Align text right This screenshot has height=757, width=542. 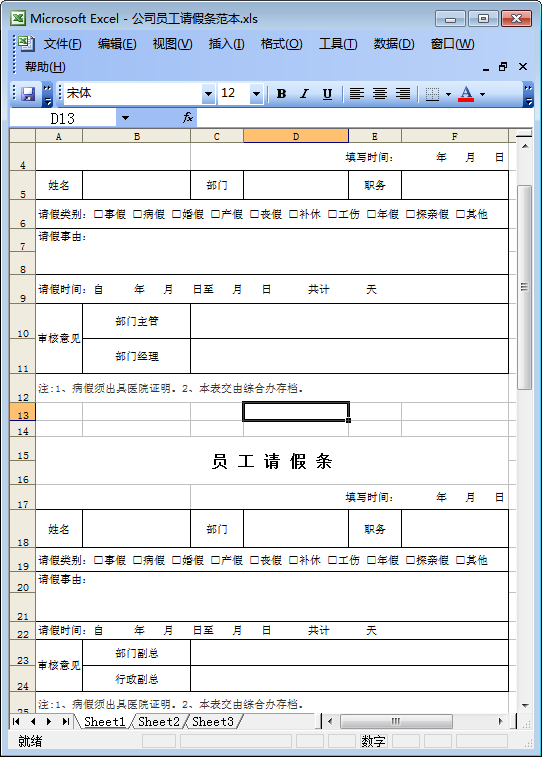point(403,94)
